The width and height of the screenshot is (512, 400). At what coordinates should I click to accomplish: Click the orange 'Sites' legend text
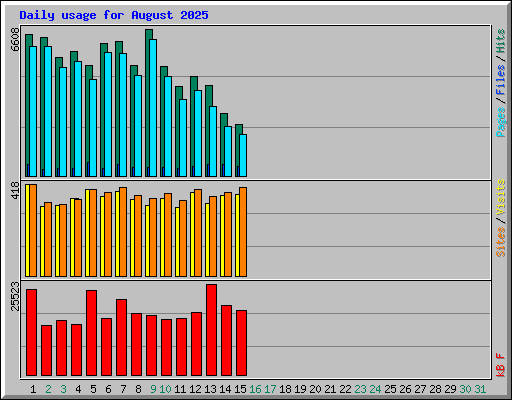click(500, 242)
